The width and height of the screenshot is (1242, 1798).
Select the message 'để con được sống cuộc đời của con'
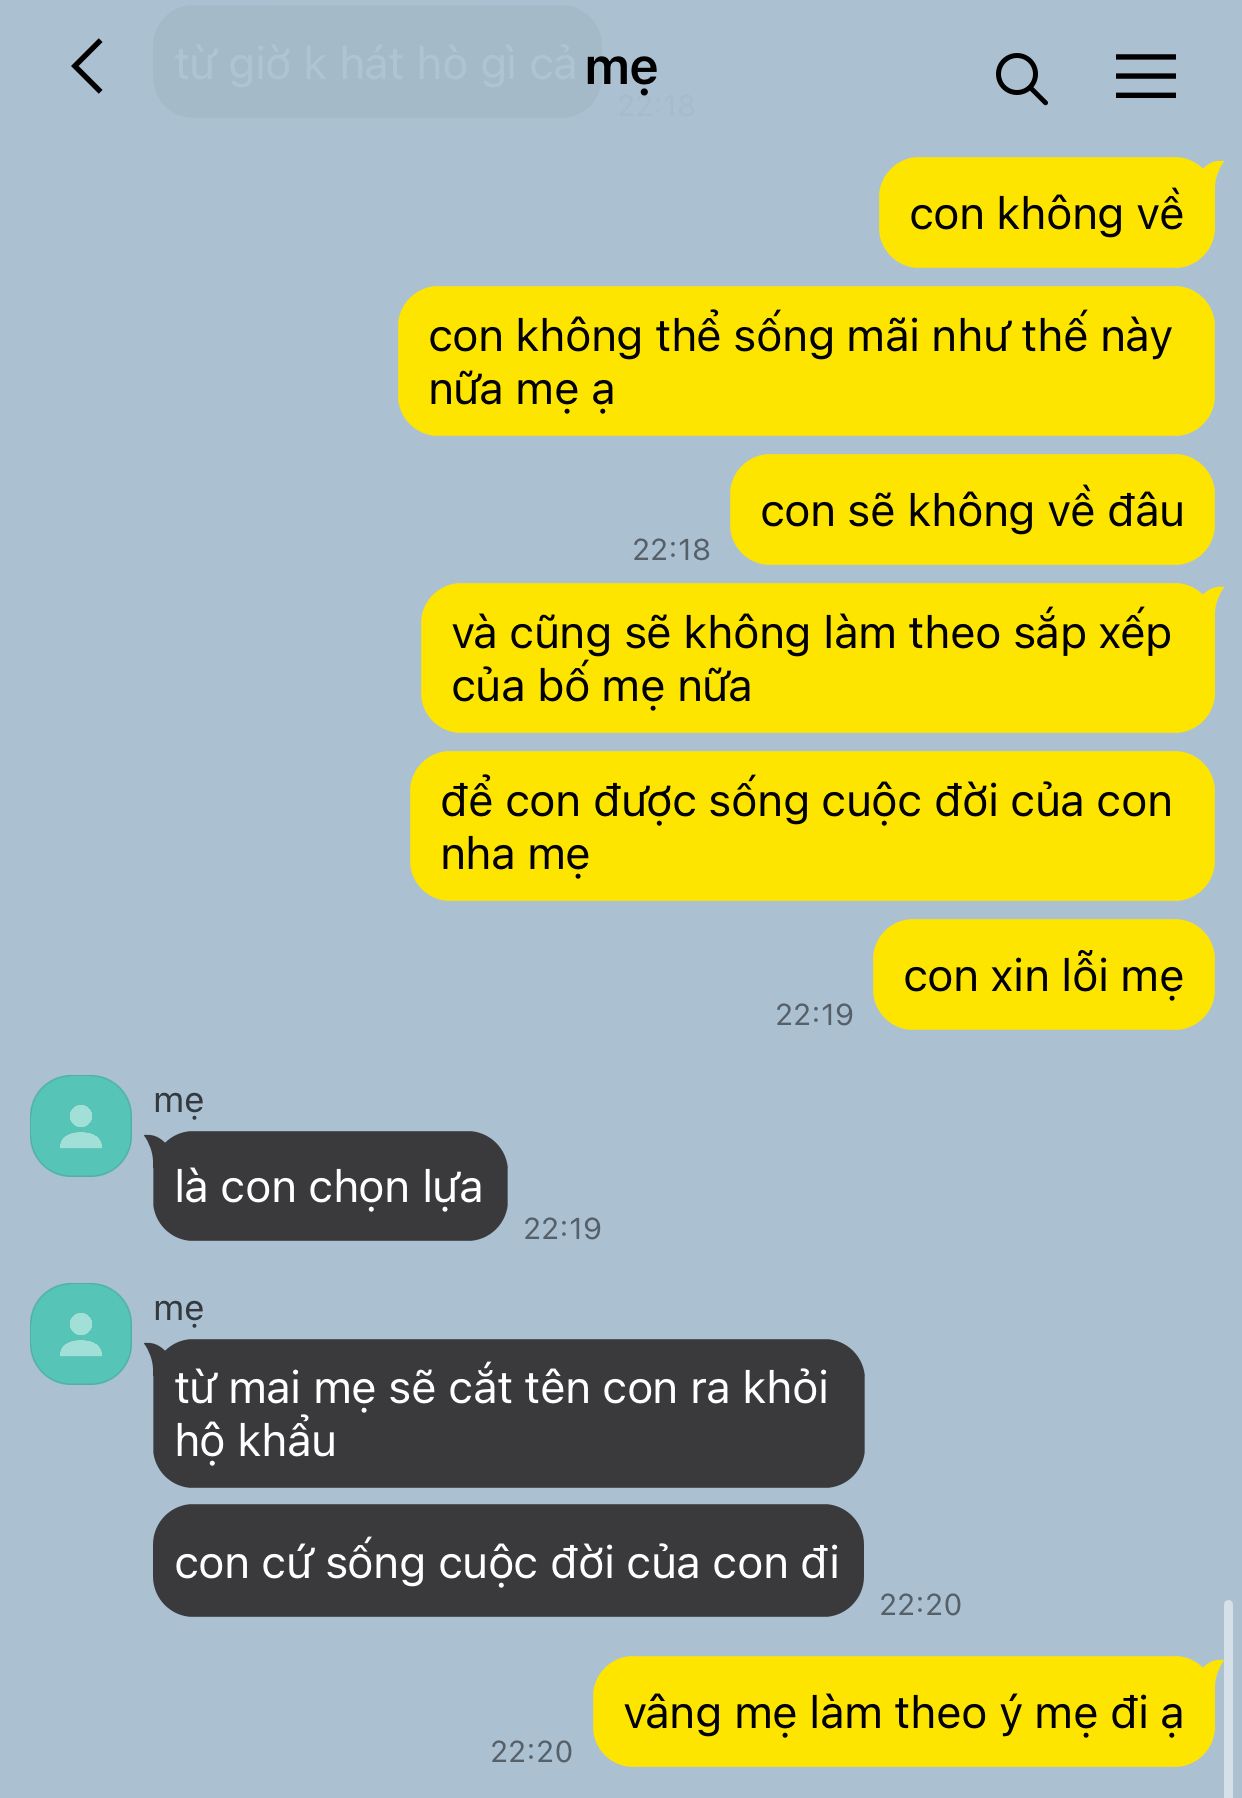coord(812,826)
